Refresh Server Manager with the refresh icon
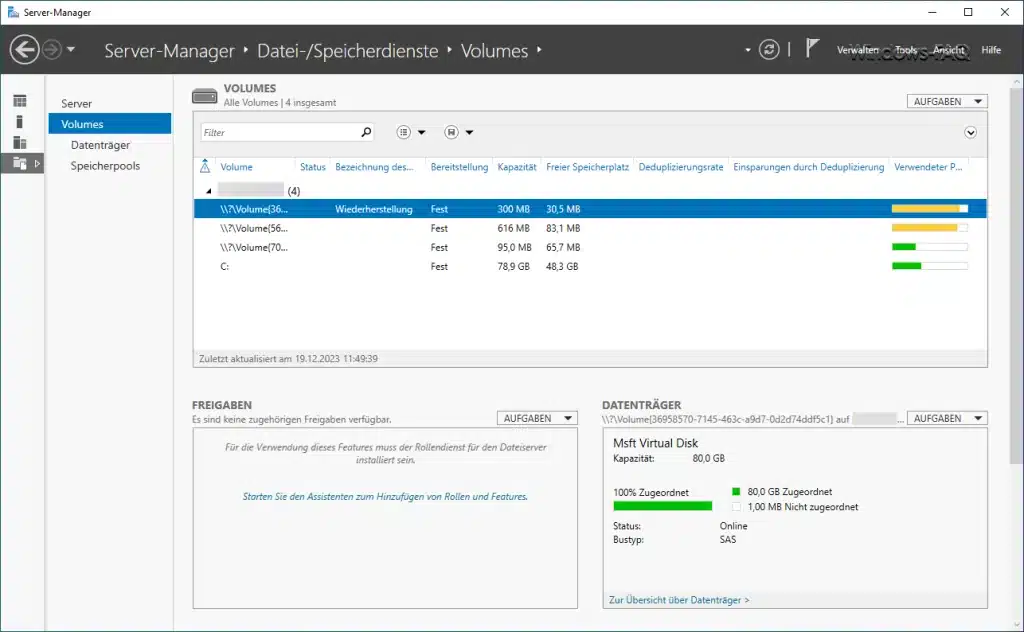Viewport: 1024px width, 632px height. (x=768, y=49)
